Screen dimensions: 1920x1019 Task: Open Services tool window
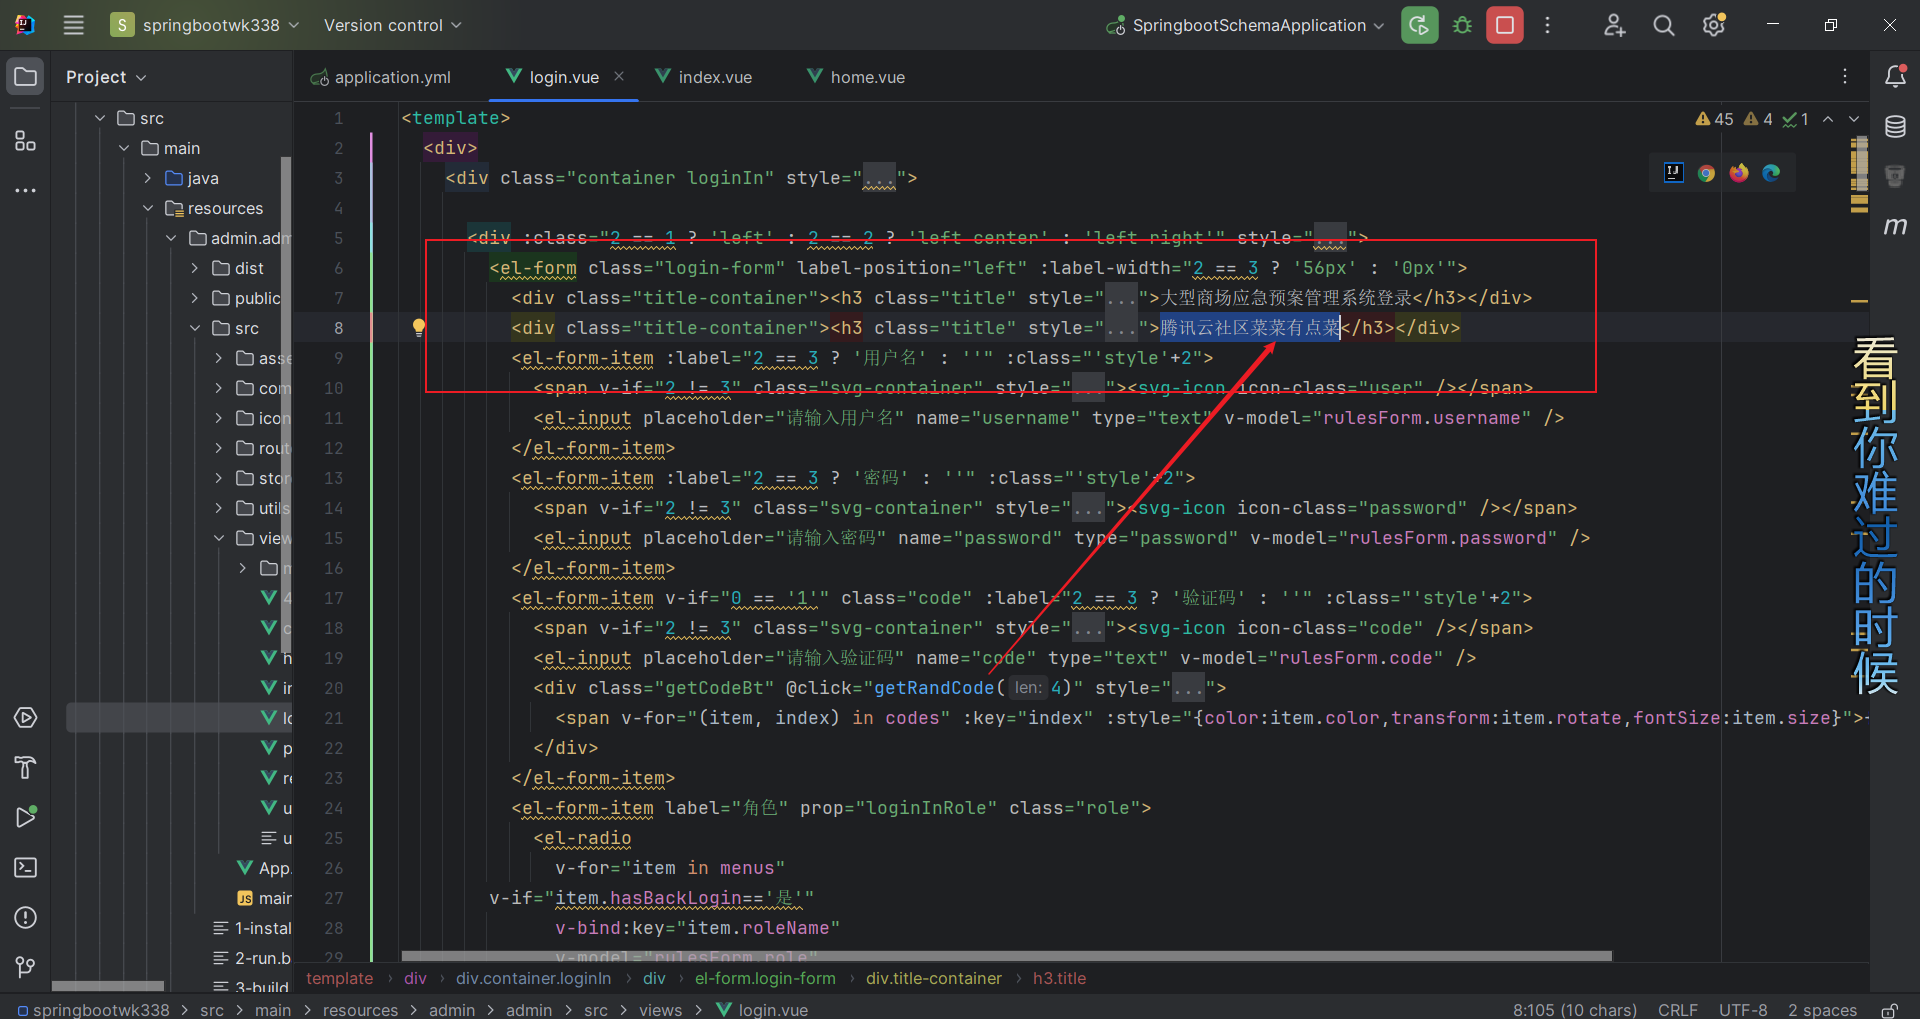(x=26, y=718)
